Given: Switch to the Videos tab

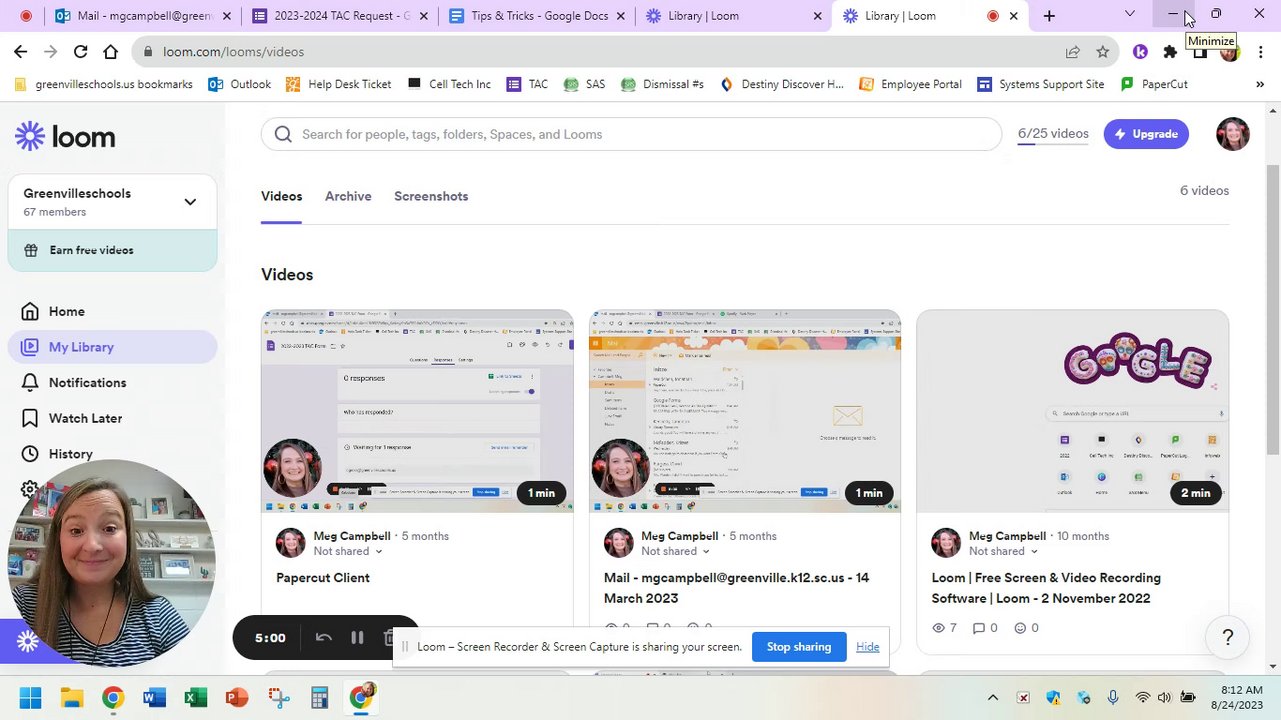Looking at the screenshot, I should pyautogui.click(x=281, y=196).
